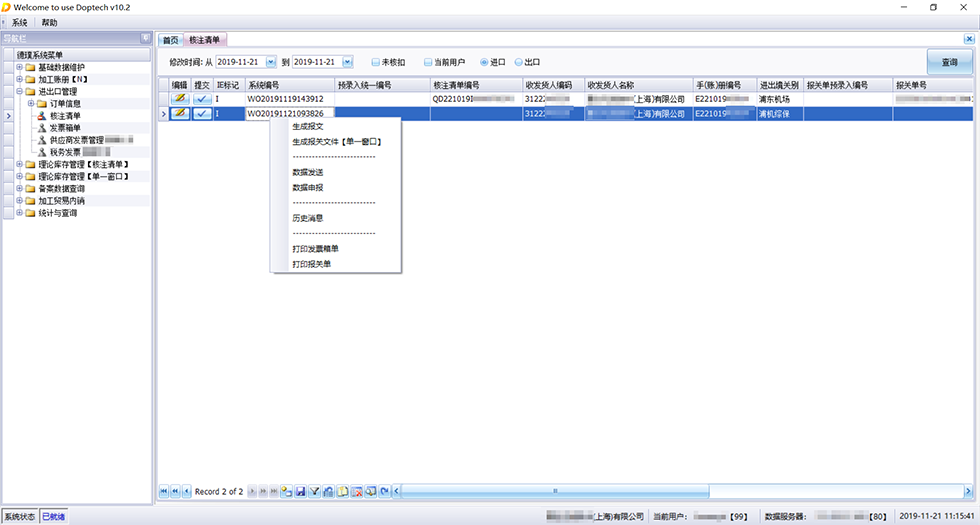The image size is (980, 525).
Task: Go to previous record in navigator
Action: click(187, 491)
